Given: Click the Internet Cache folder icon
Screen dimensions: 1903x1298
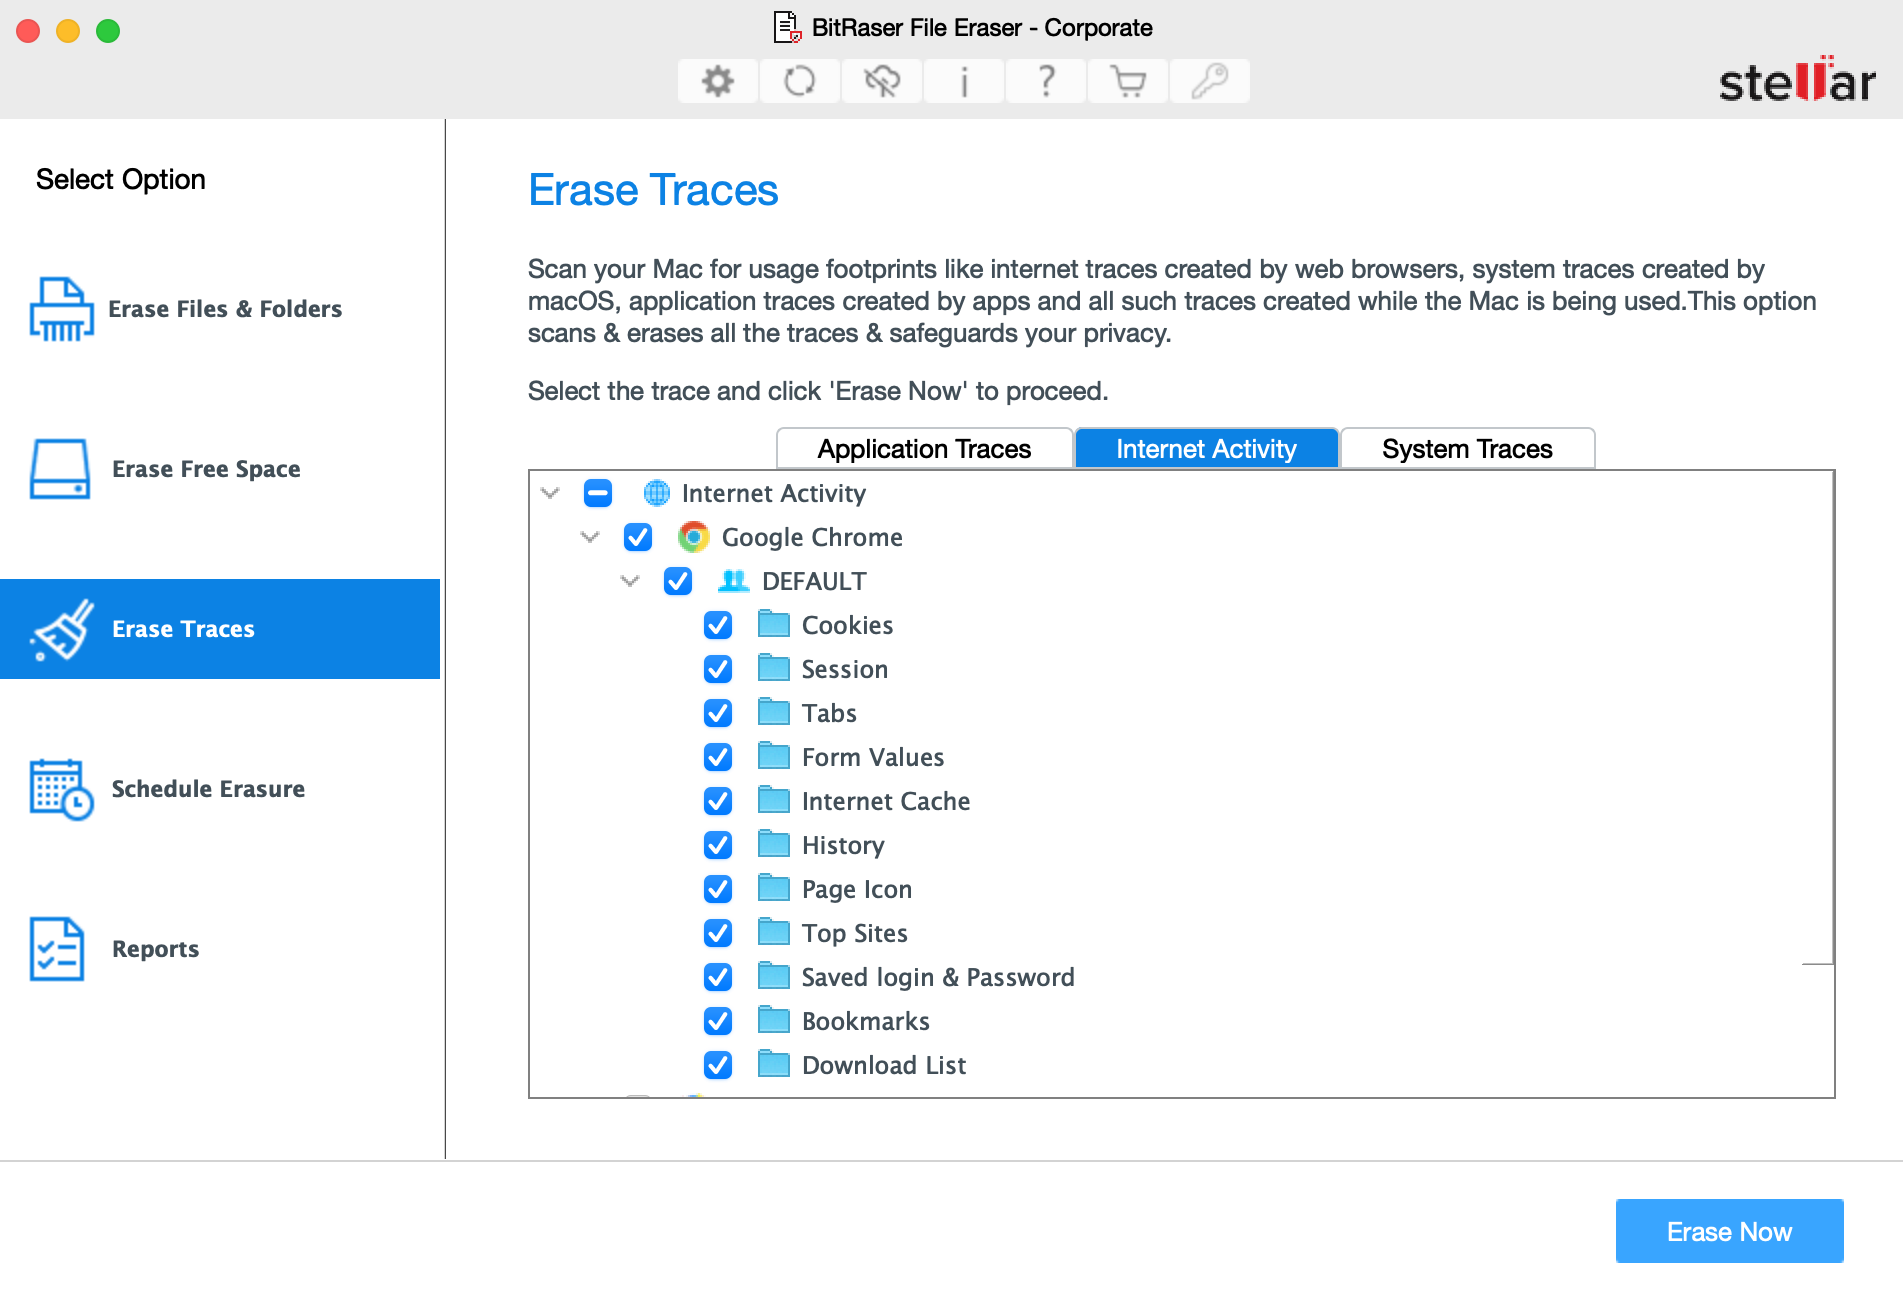Looking at the screenshot, I should tap(774, 800).
